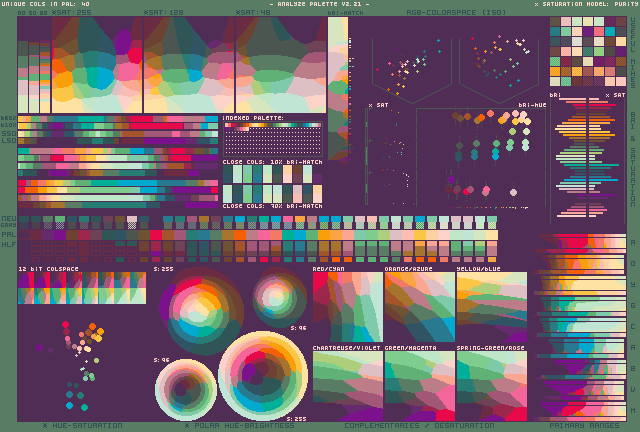The height and width of the screenshot is (432, 640).
Task: Open the RED/CYAN complementary panel
Action: pos(348,307)
